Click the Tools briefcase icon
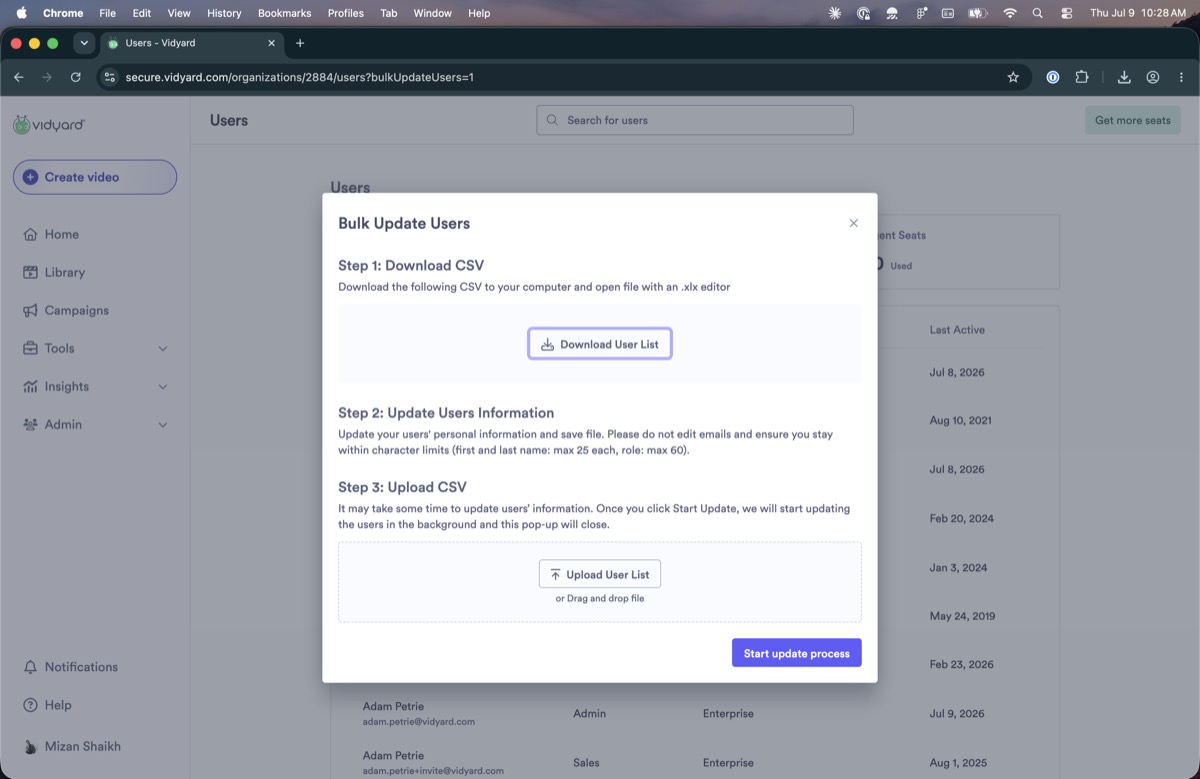This screenshot has width=1200, height=779. (30, 348)
